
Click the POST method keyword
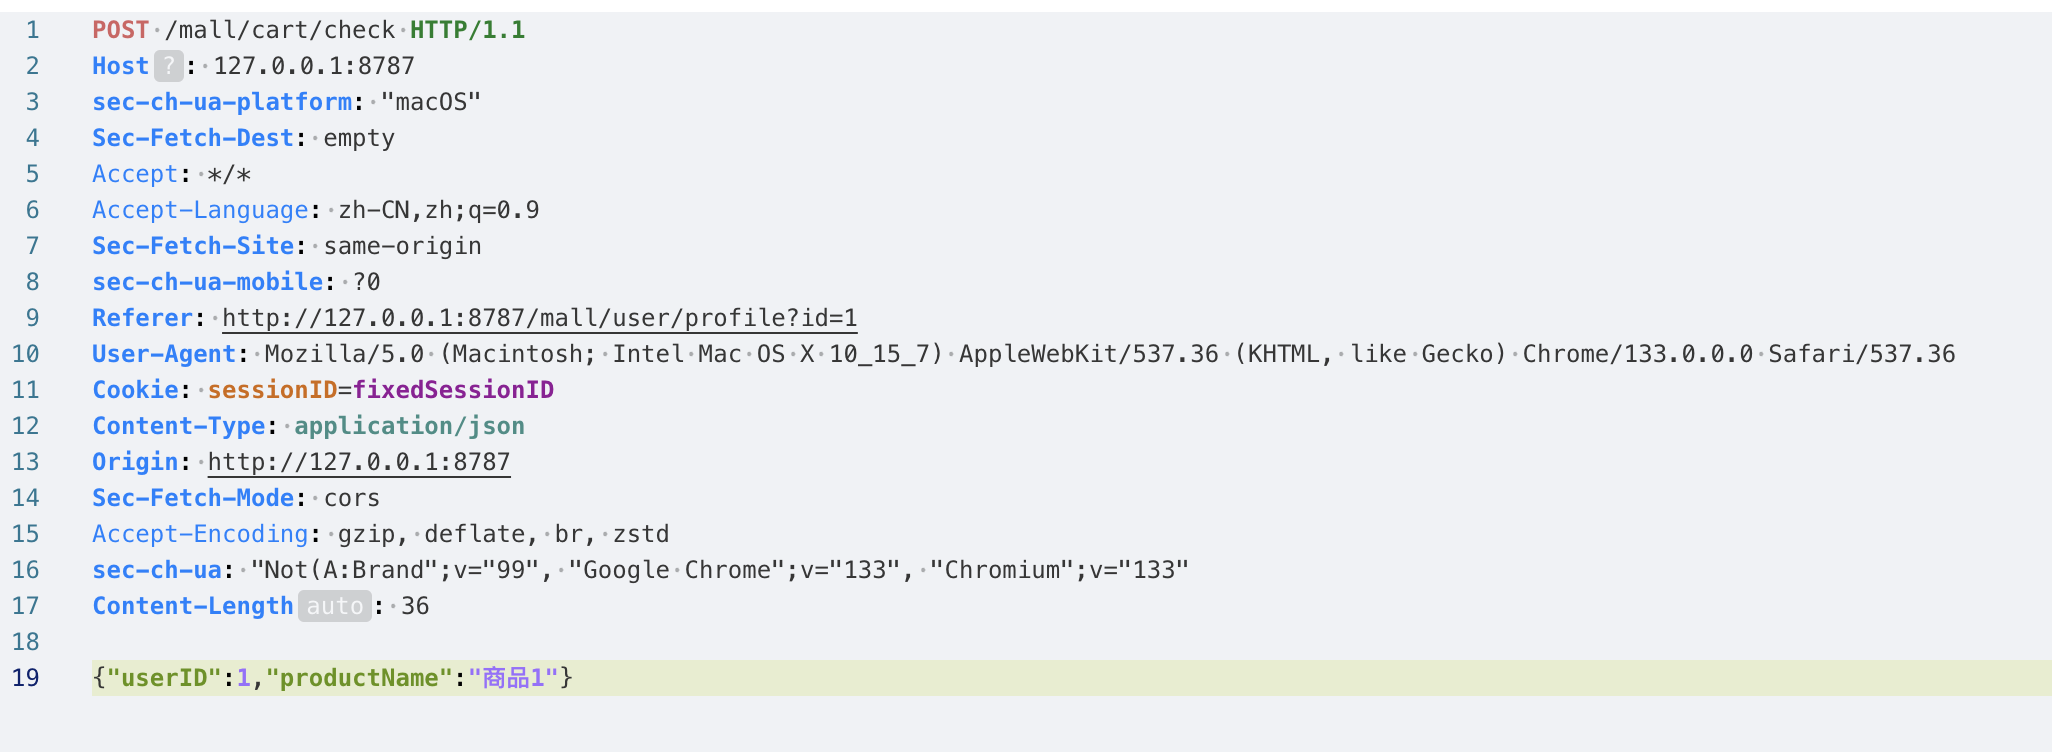(120, 30)
